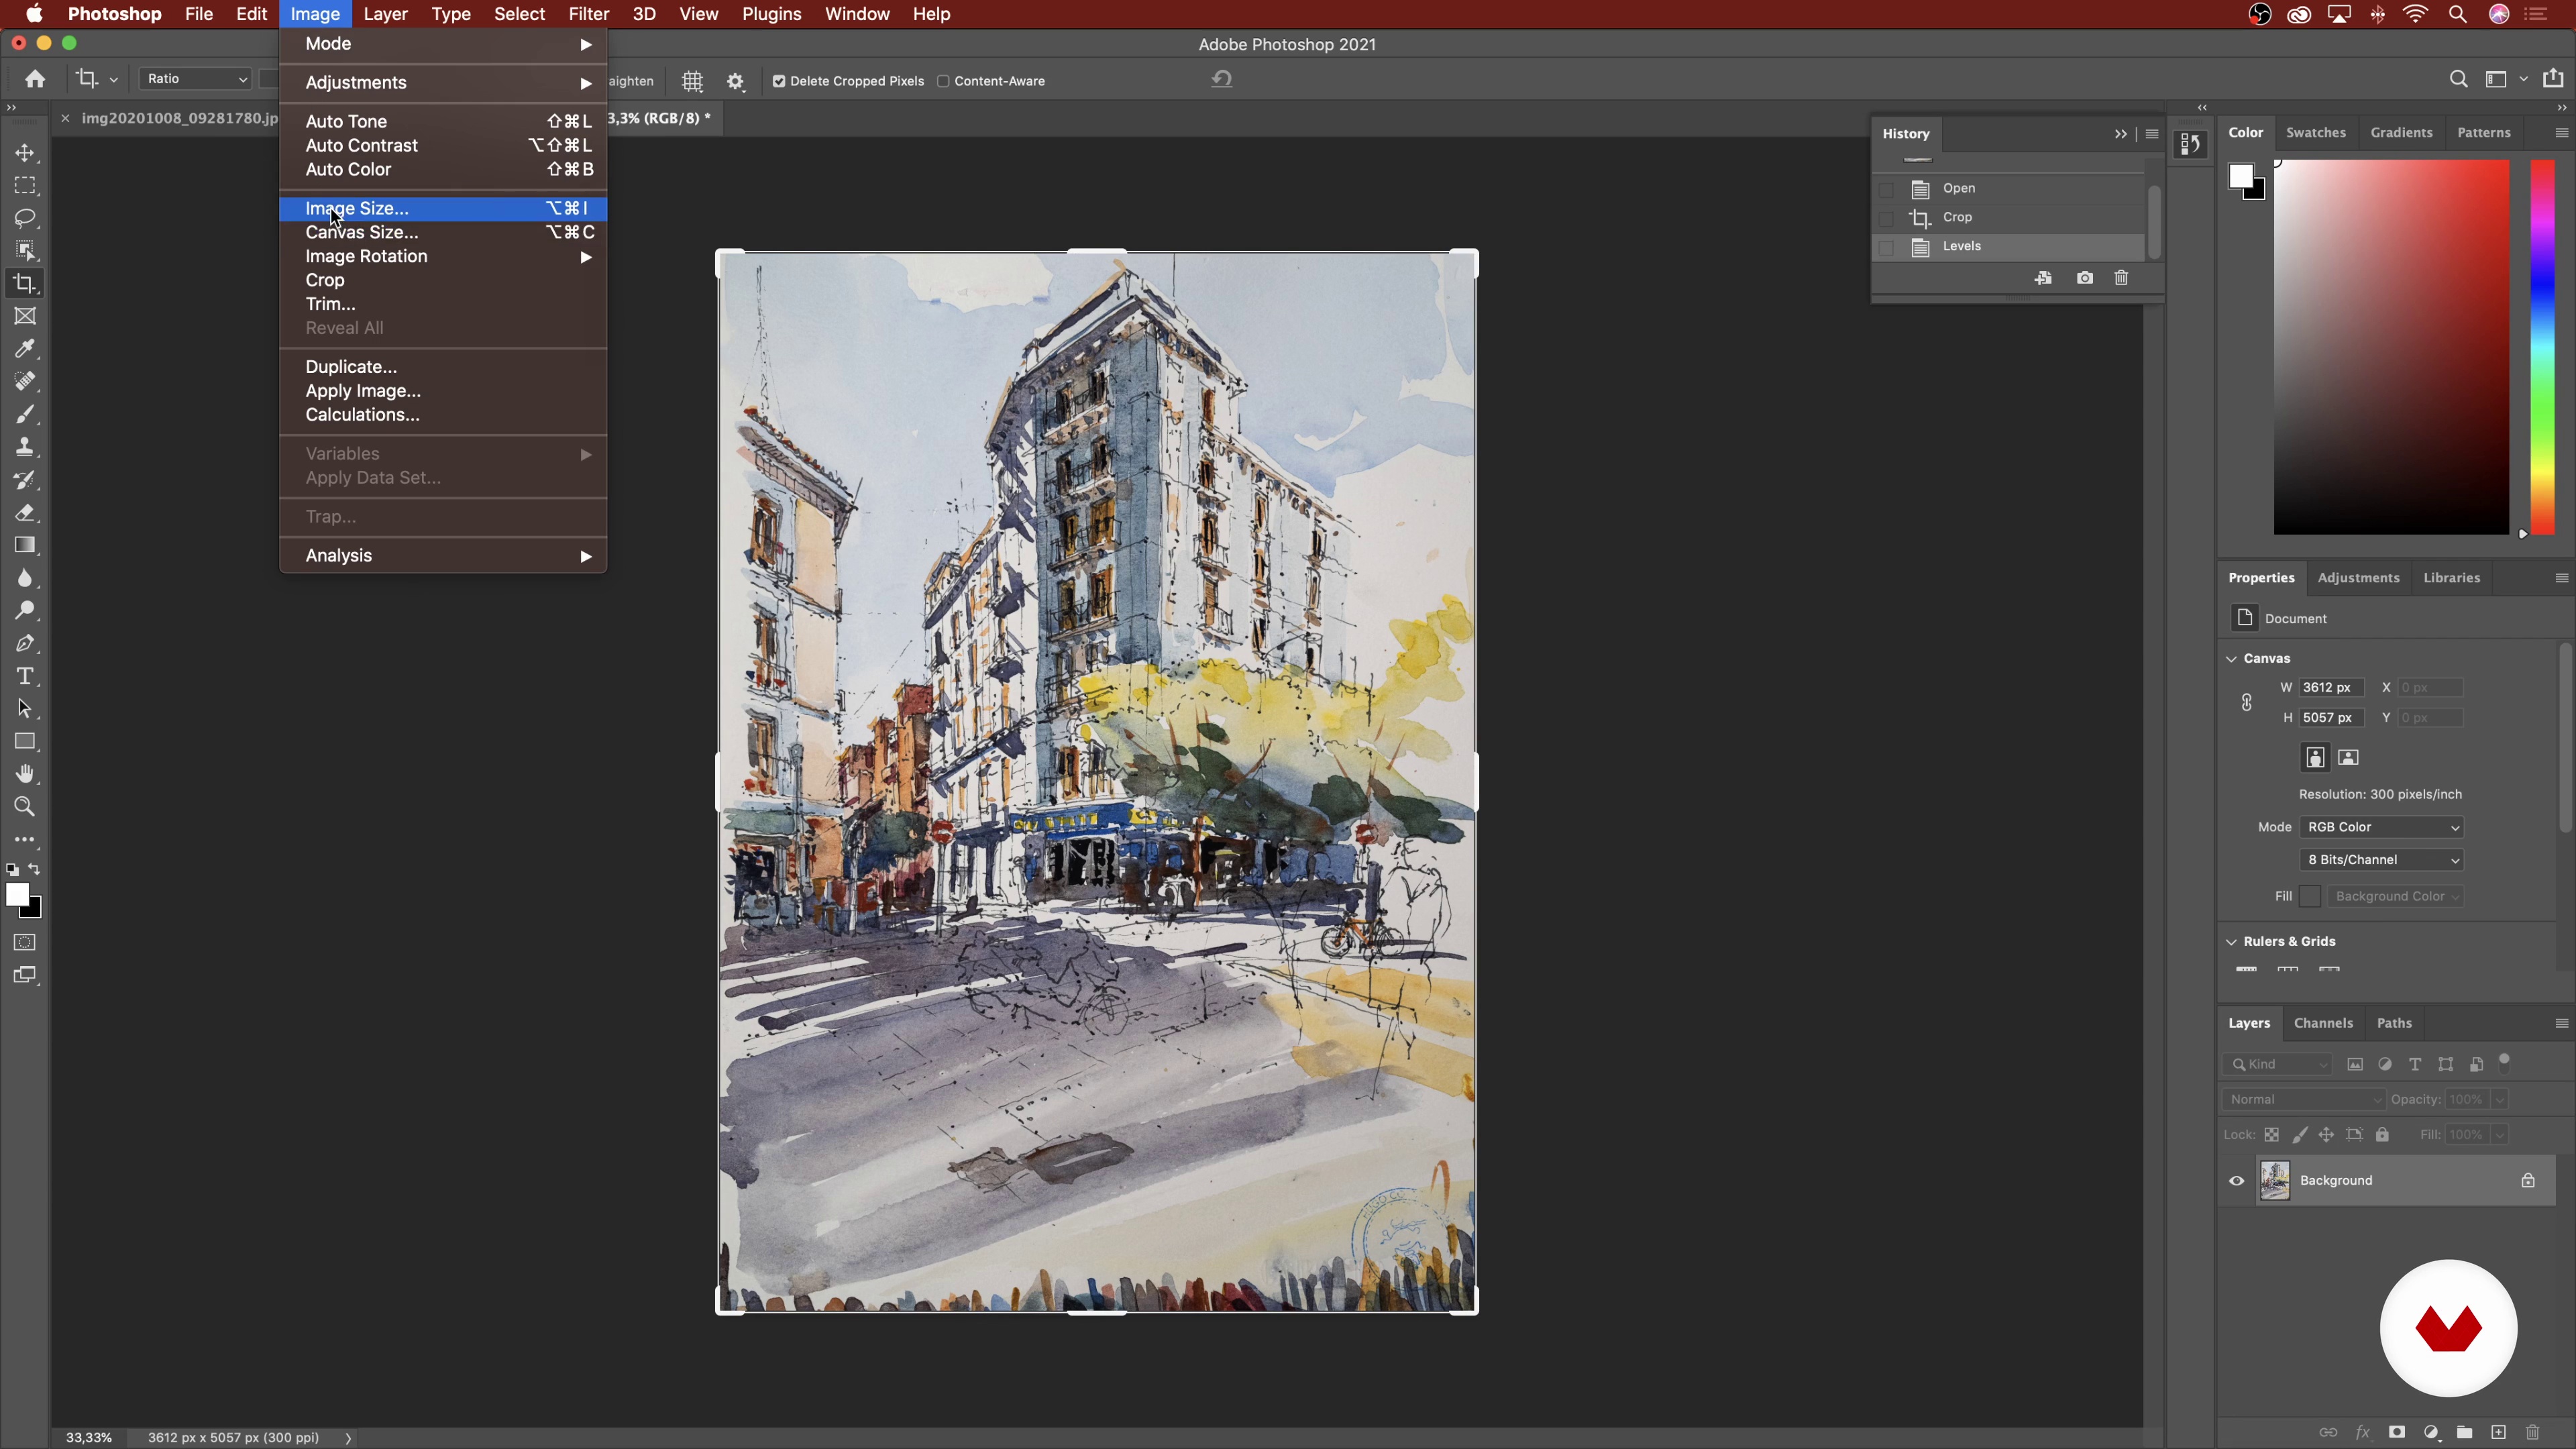The width and height of the screenshot is (2576, 1449).
Task: Select the Eraser tool
Action: (25, 513)
